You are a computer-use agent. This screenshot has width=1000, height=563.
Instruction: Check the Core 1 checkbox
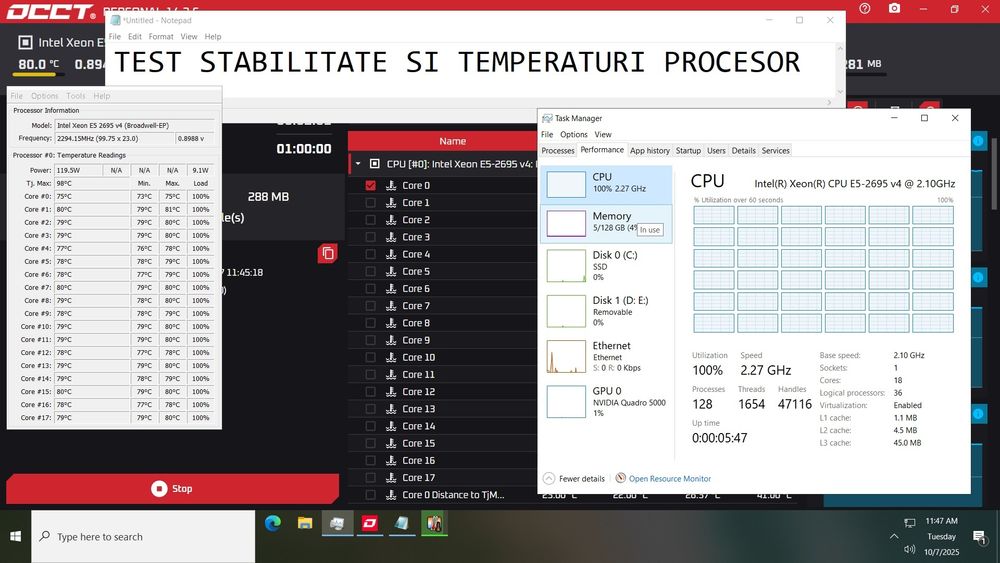pos(371,202)
